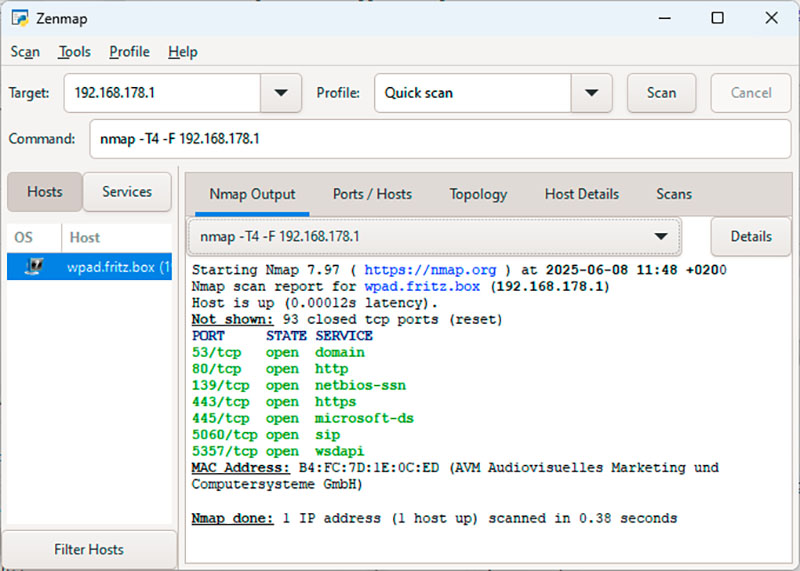Screen dimensions: 800x571
Task: Switch to the Services list button
Action: click(x=127, y=192)
